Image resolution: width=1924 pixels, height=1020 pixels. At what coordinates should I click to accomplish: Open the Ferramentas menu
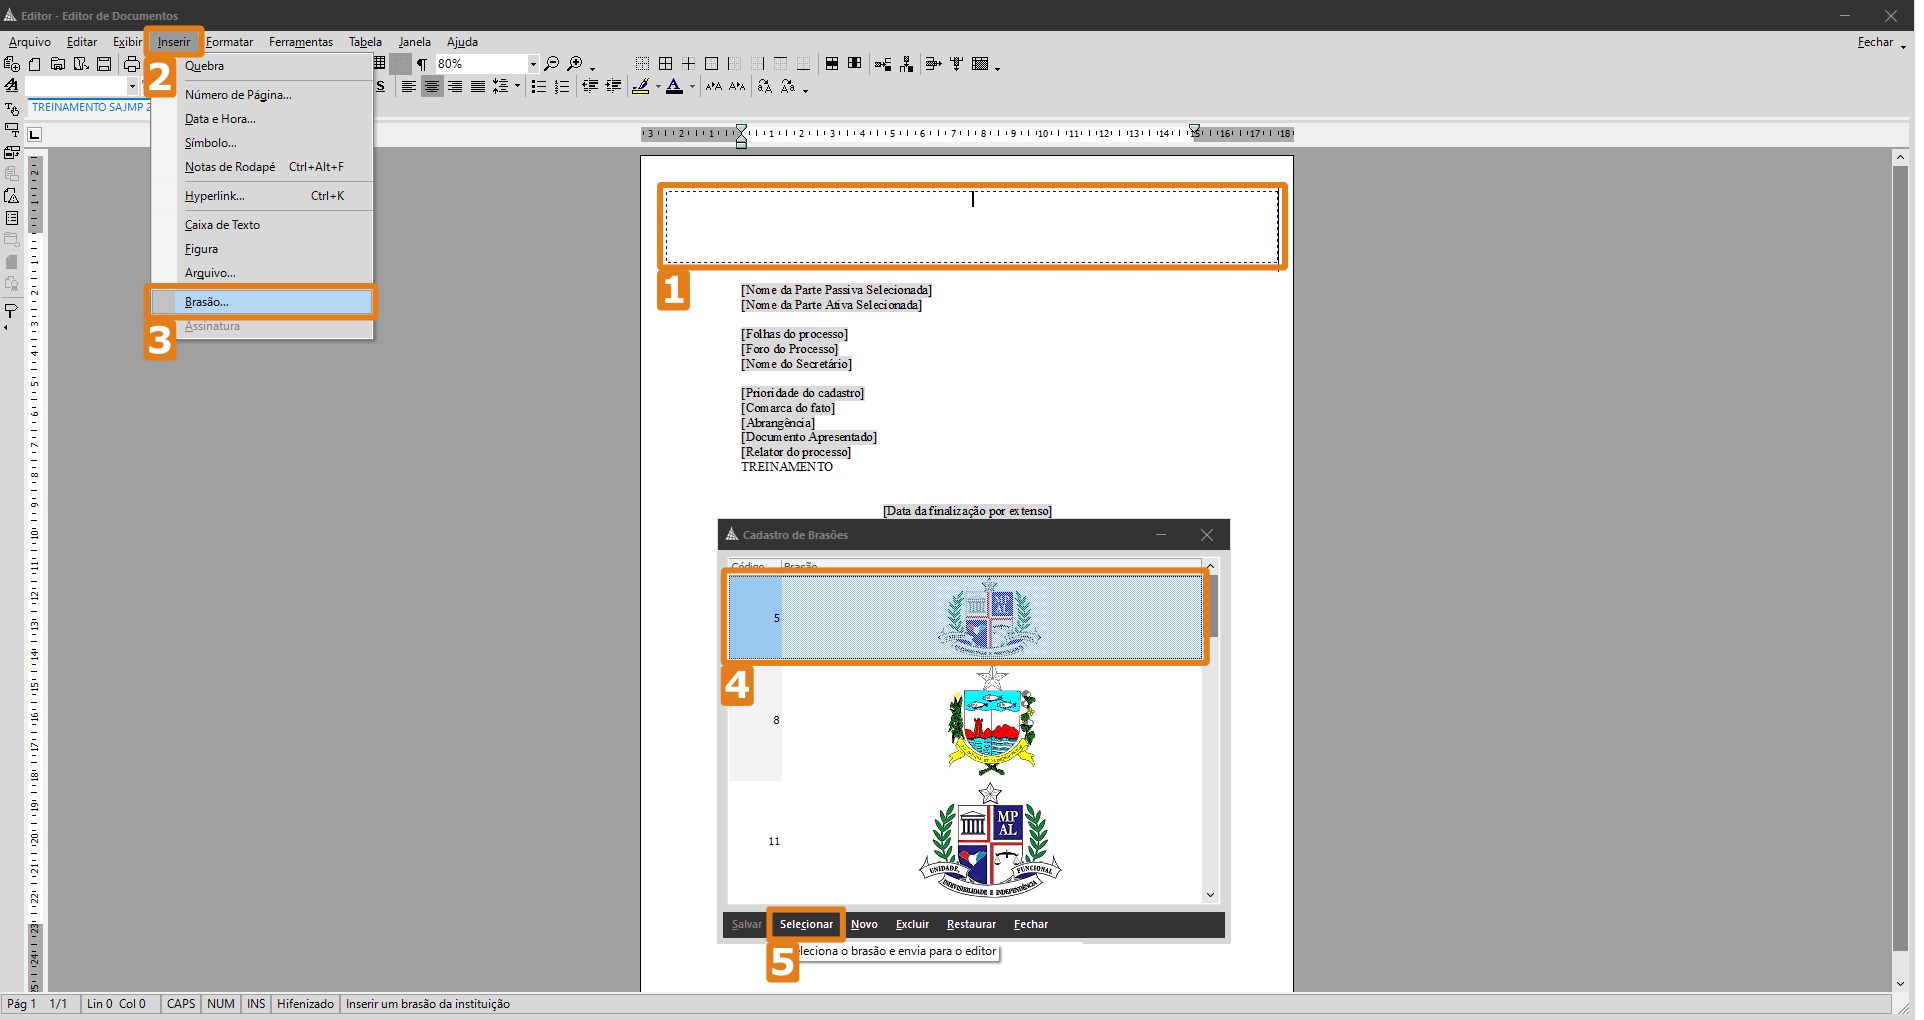coord(301,42)
